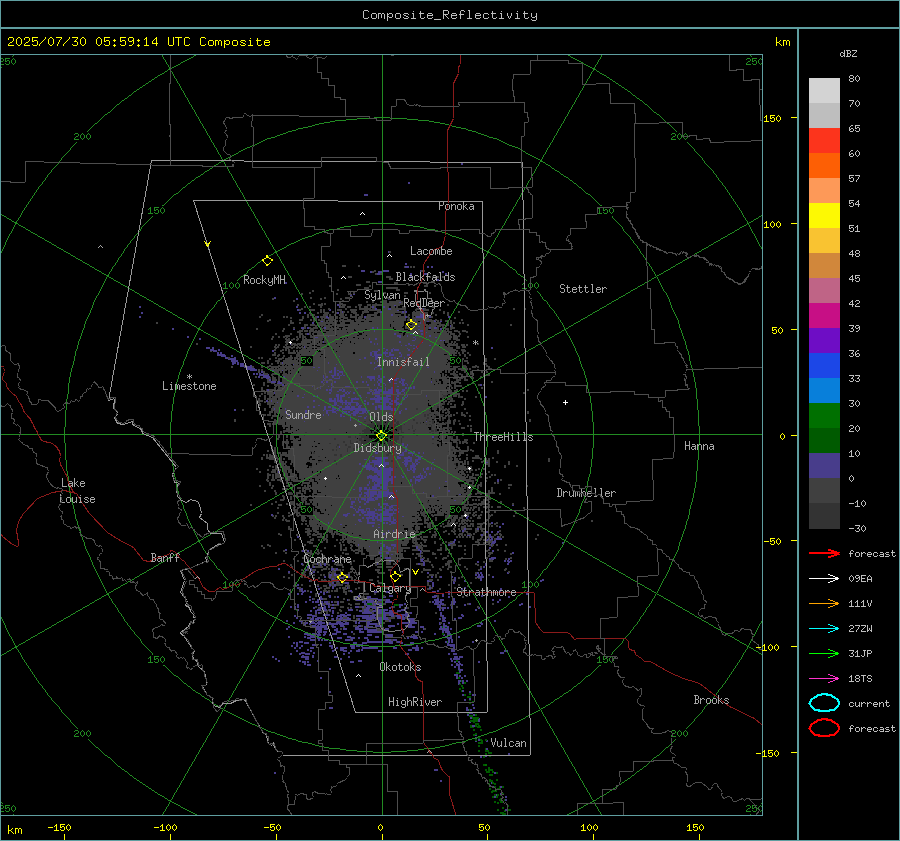The height and width of the screenshot is (841, 900).
Task: Click the Olds city label
Action: 381,417
